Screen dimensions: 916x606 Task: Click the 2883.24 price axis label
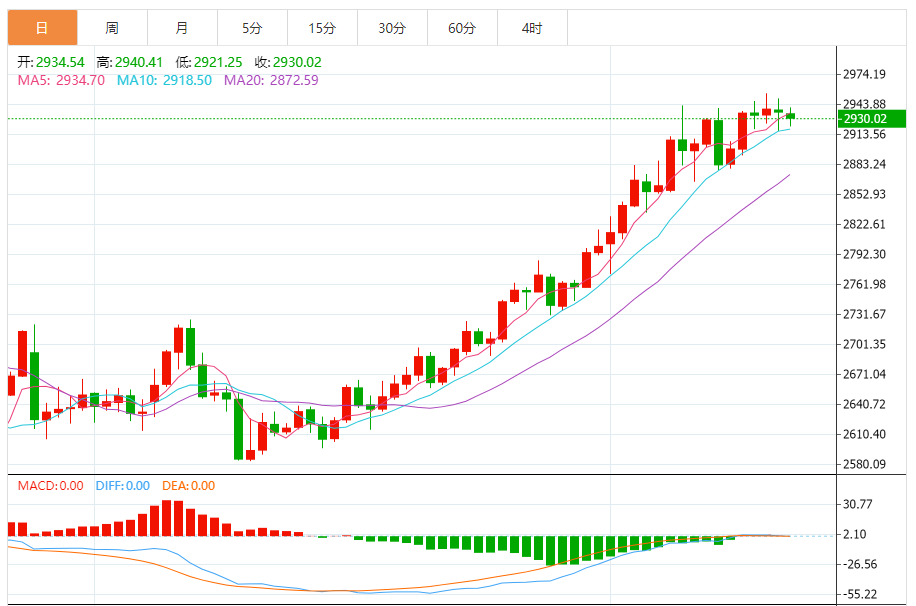coord(864,164)
